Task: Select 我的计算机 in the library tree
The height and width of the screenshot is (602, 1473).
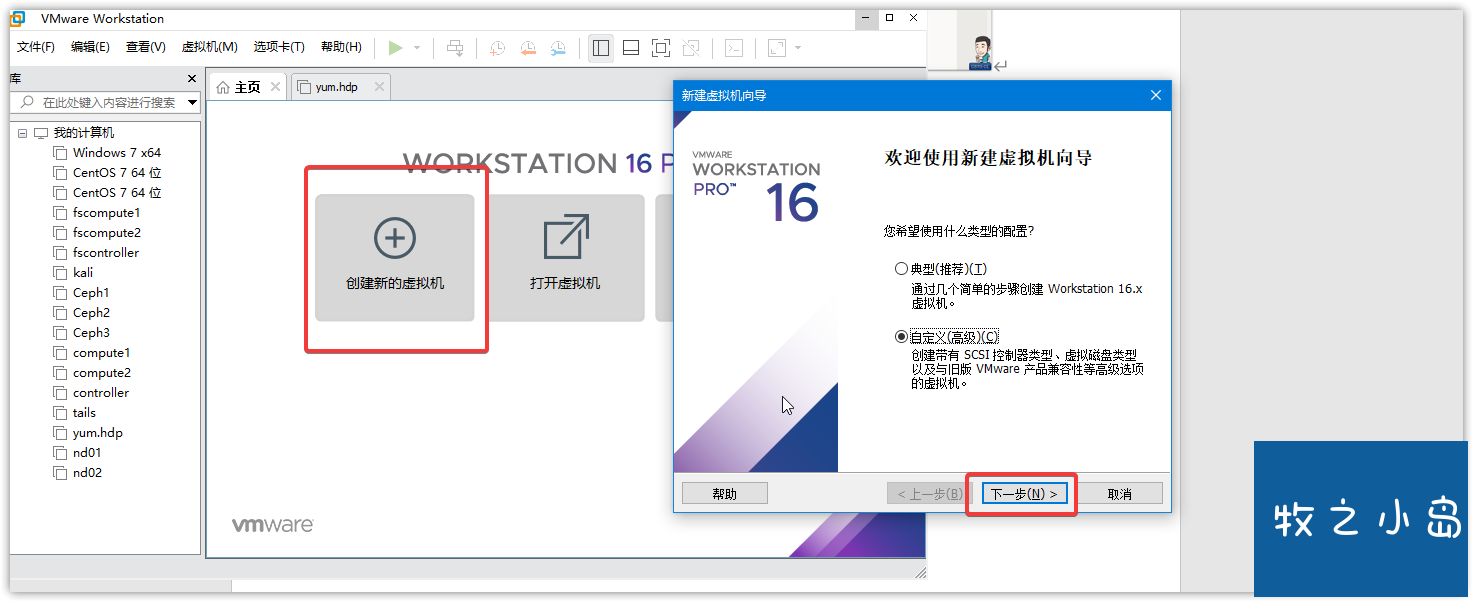Action: [x=84, y=133]
